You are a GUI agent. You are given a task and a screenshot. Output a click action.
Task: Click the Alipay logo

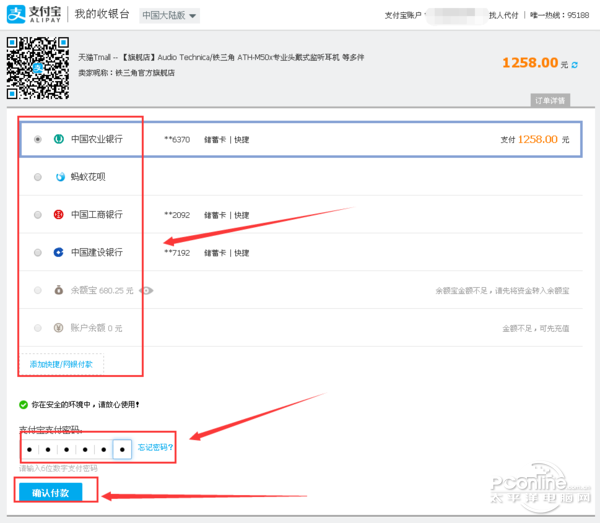pos(34,15)
